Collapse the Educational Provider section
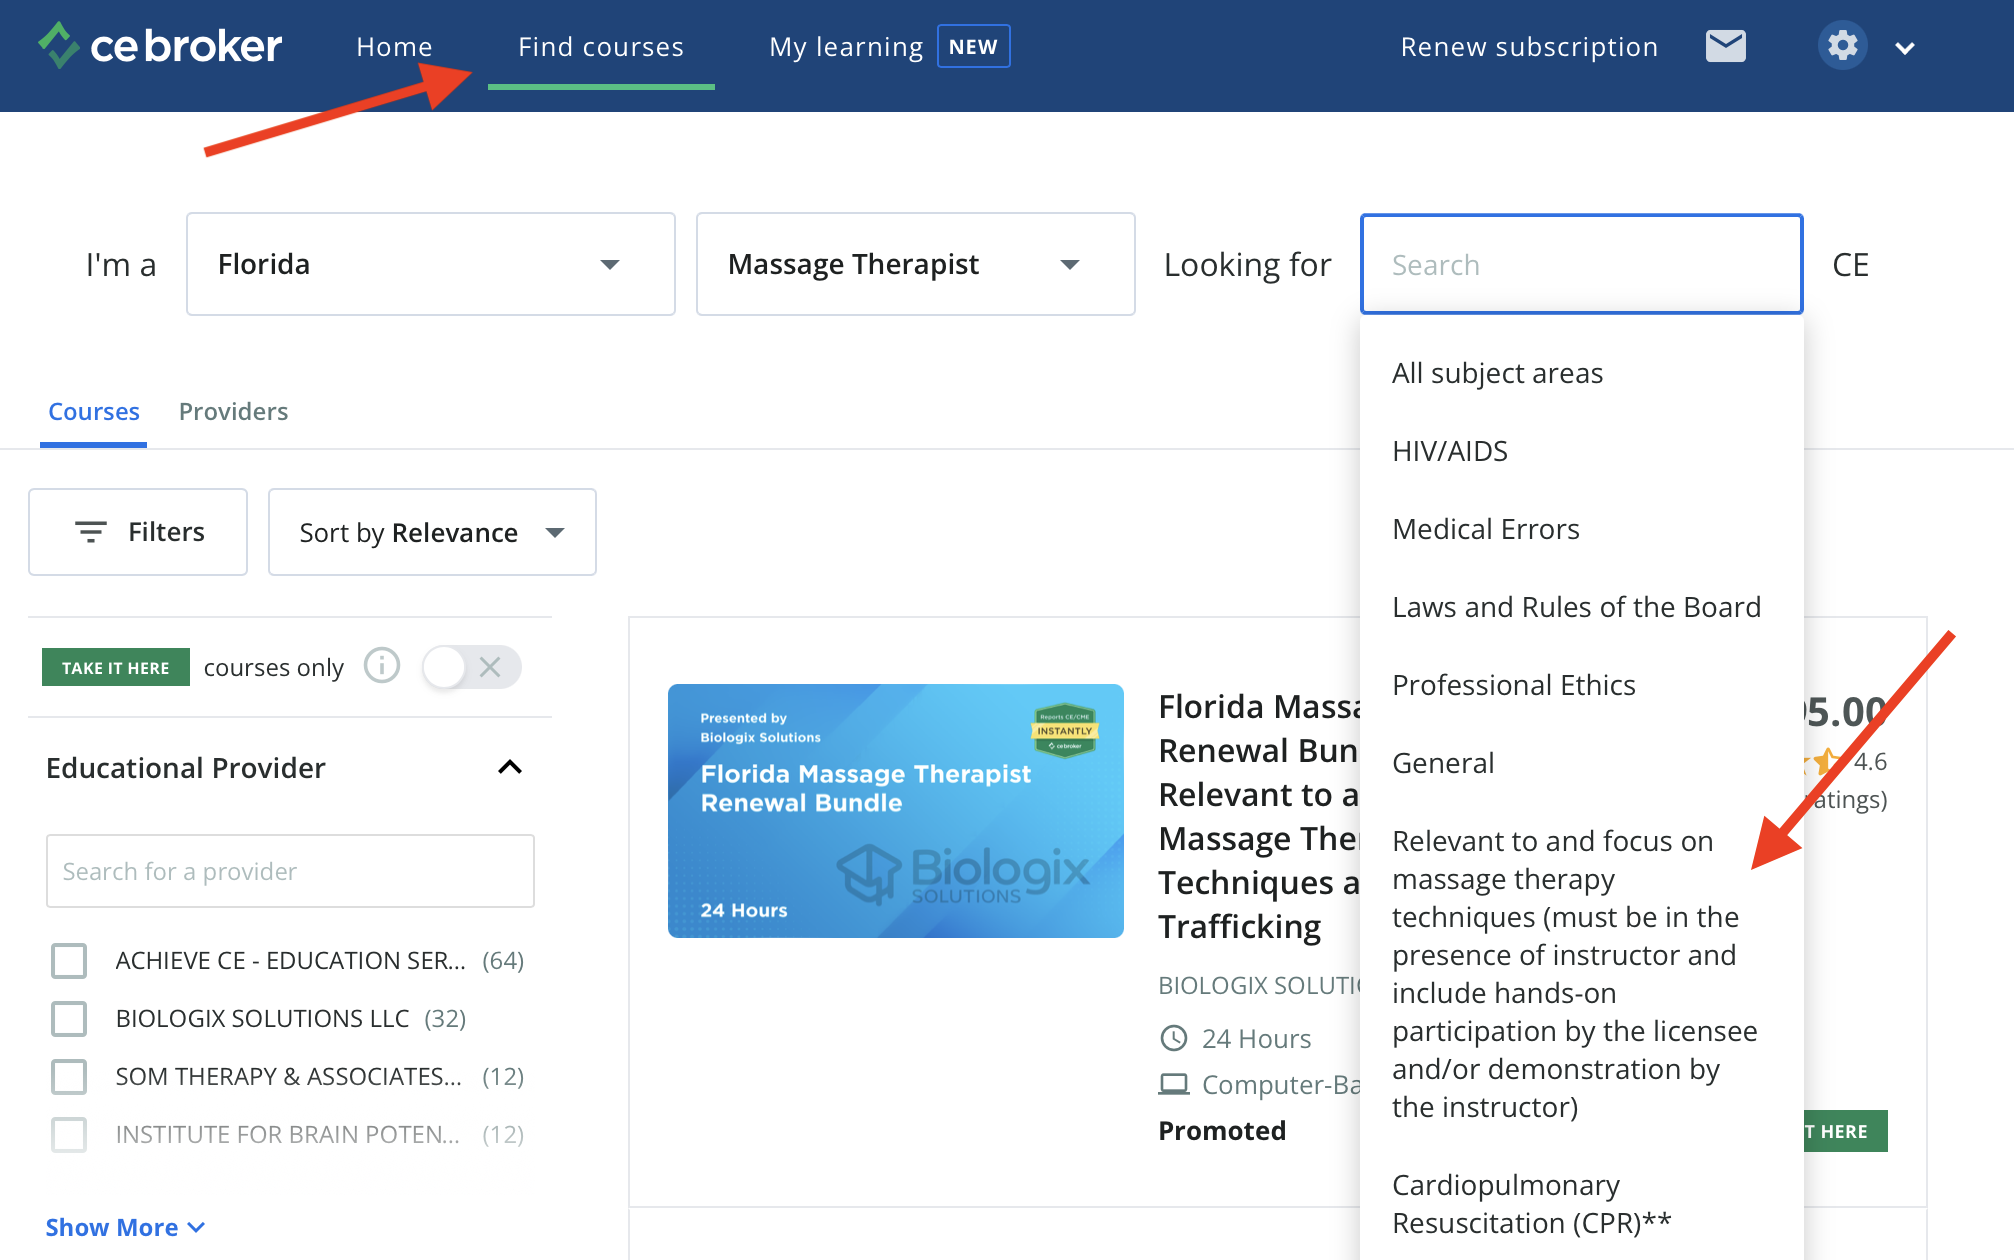The image size is (2014, 1260). [x=510, y=767]
